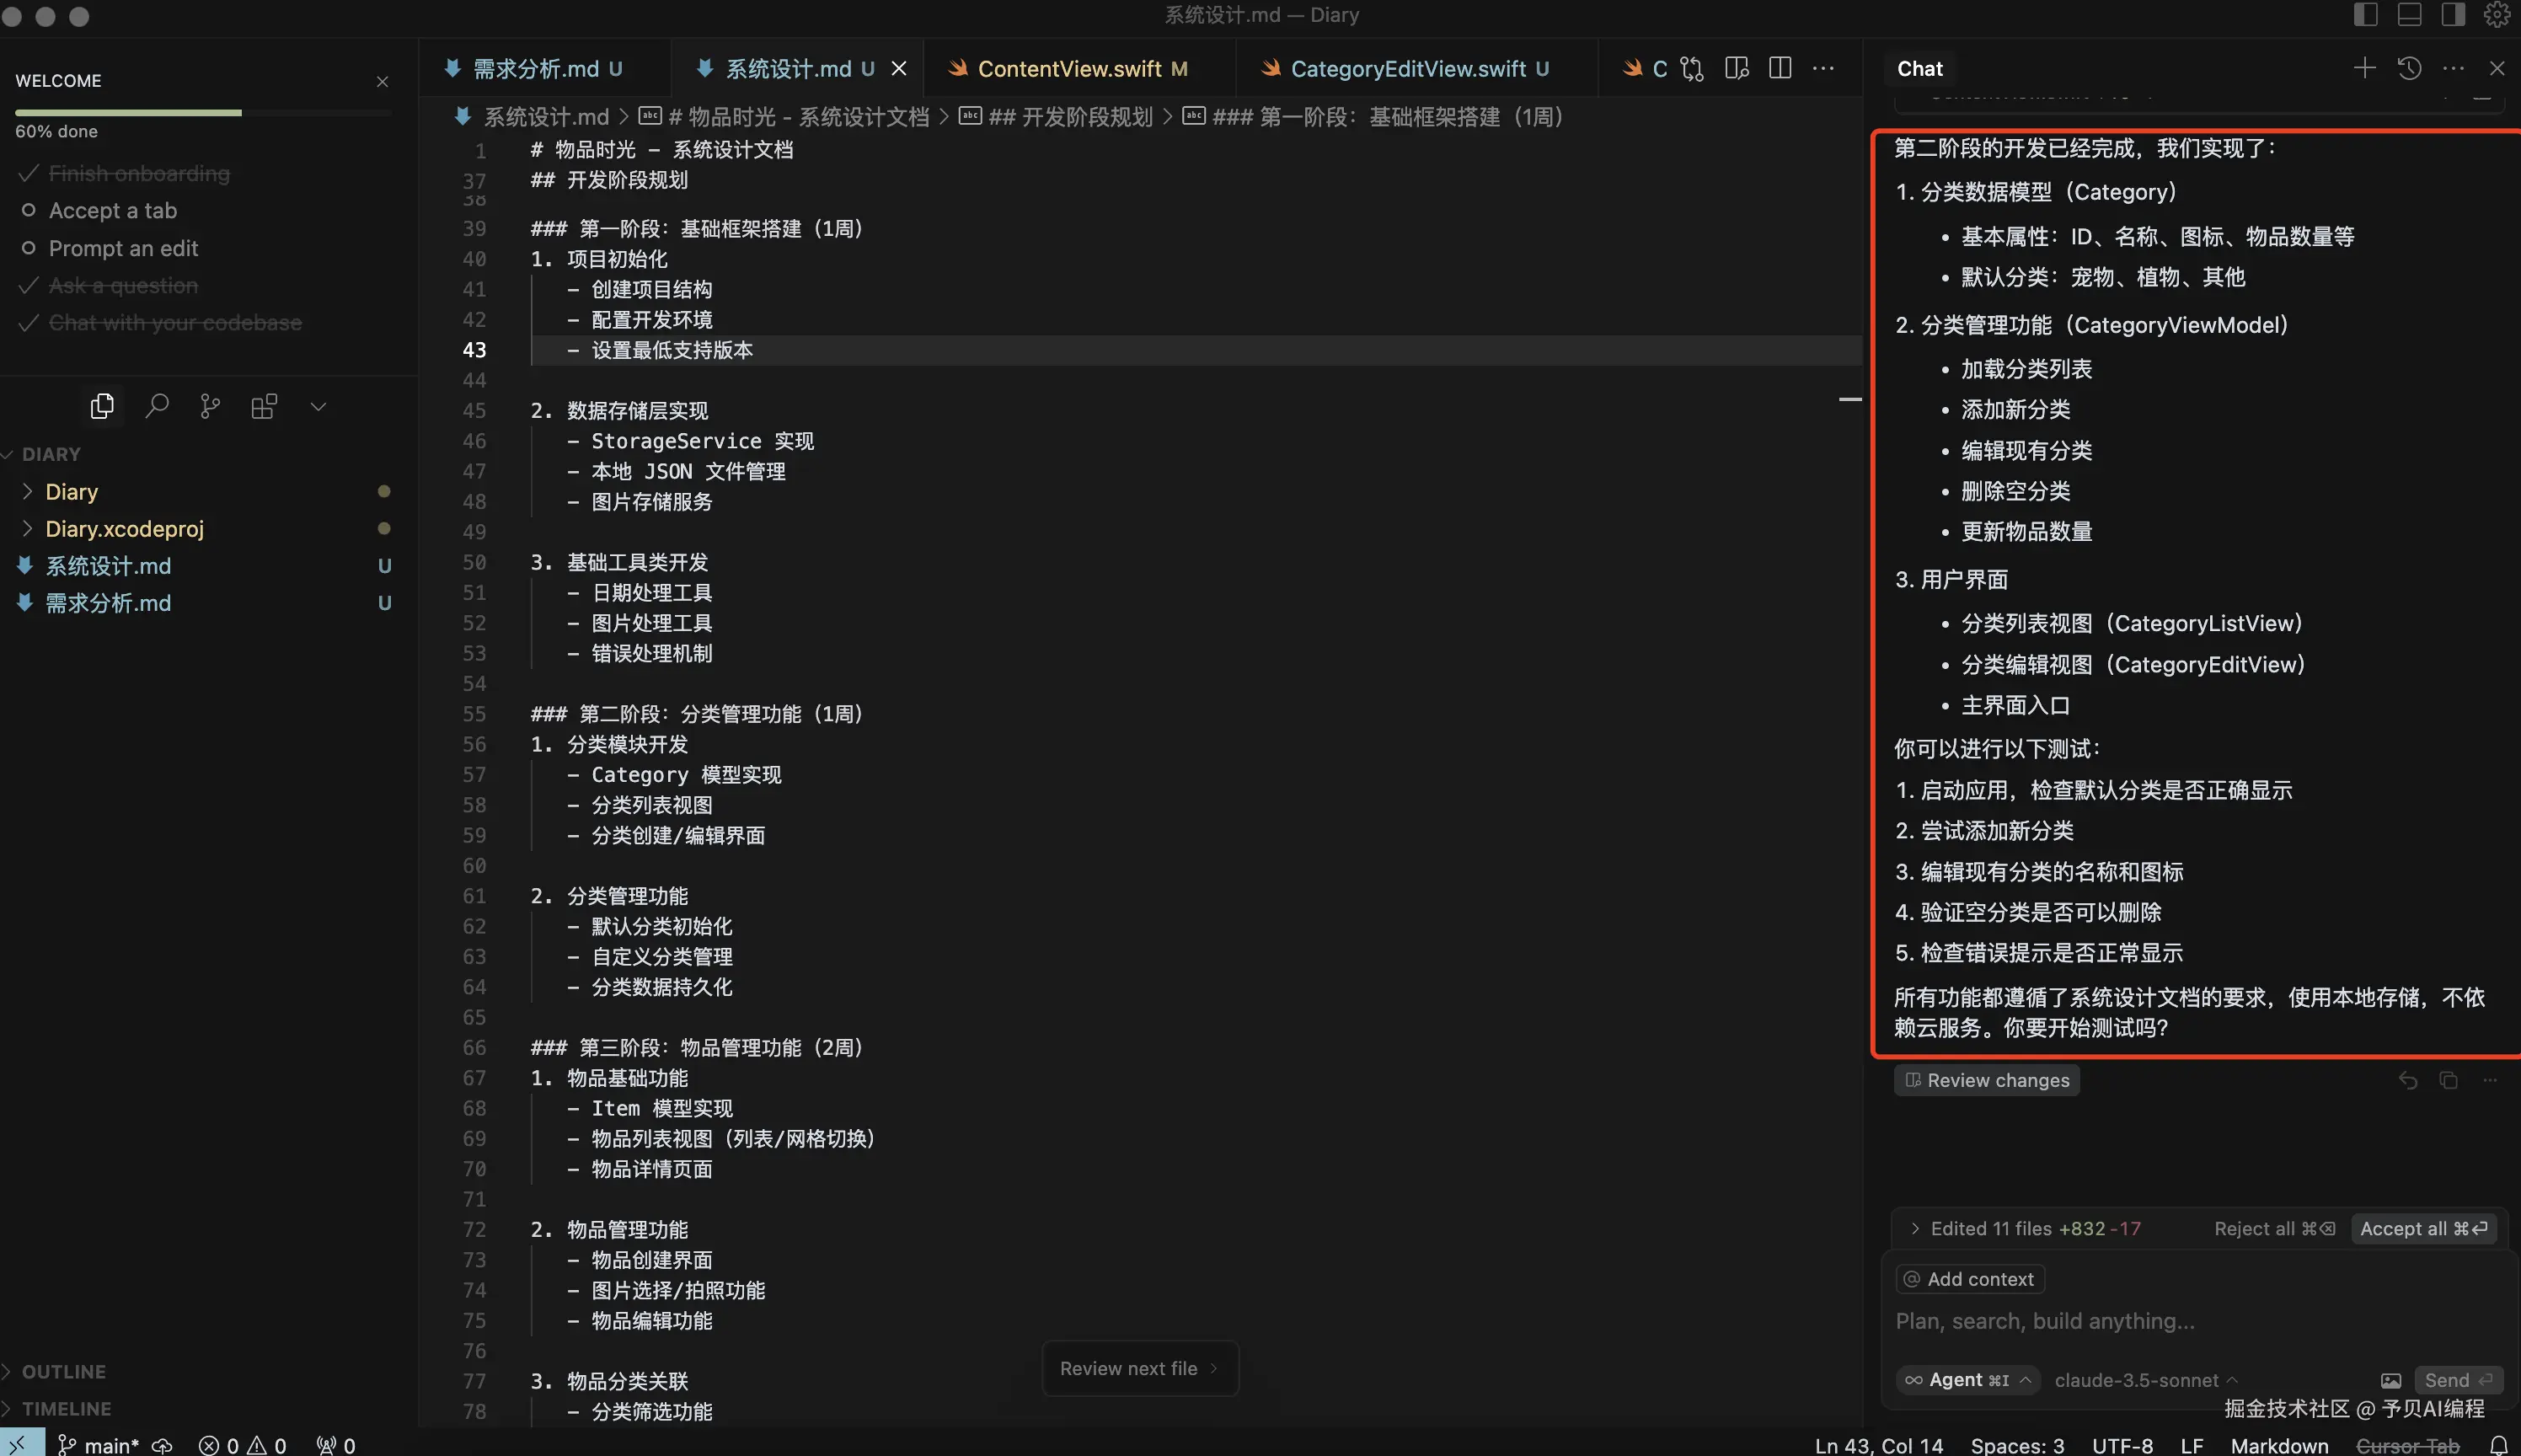This screenshot has height=1456, width=2521.
Task: Switch to the ContentView.swift tab
Action: pos(1068,68)
